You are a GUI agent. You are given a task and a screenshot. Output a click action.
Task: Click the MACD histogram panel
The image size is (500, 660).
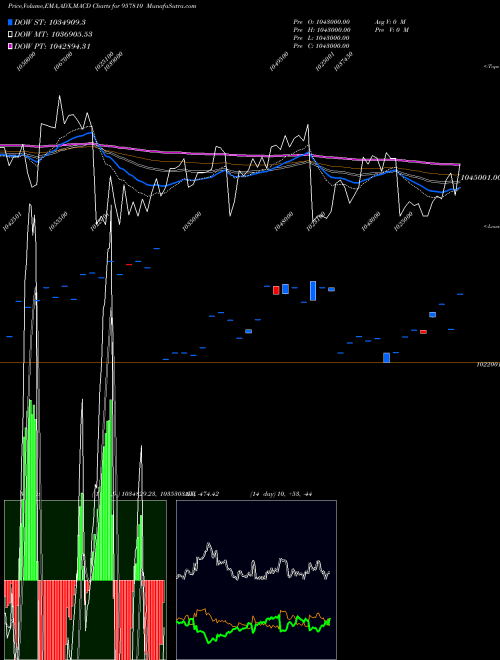85,580
